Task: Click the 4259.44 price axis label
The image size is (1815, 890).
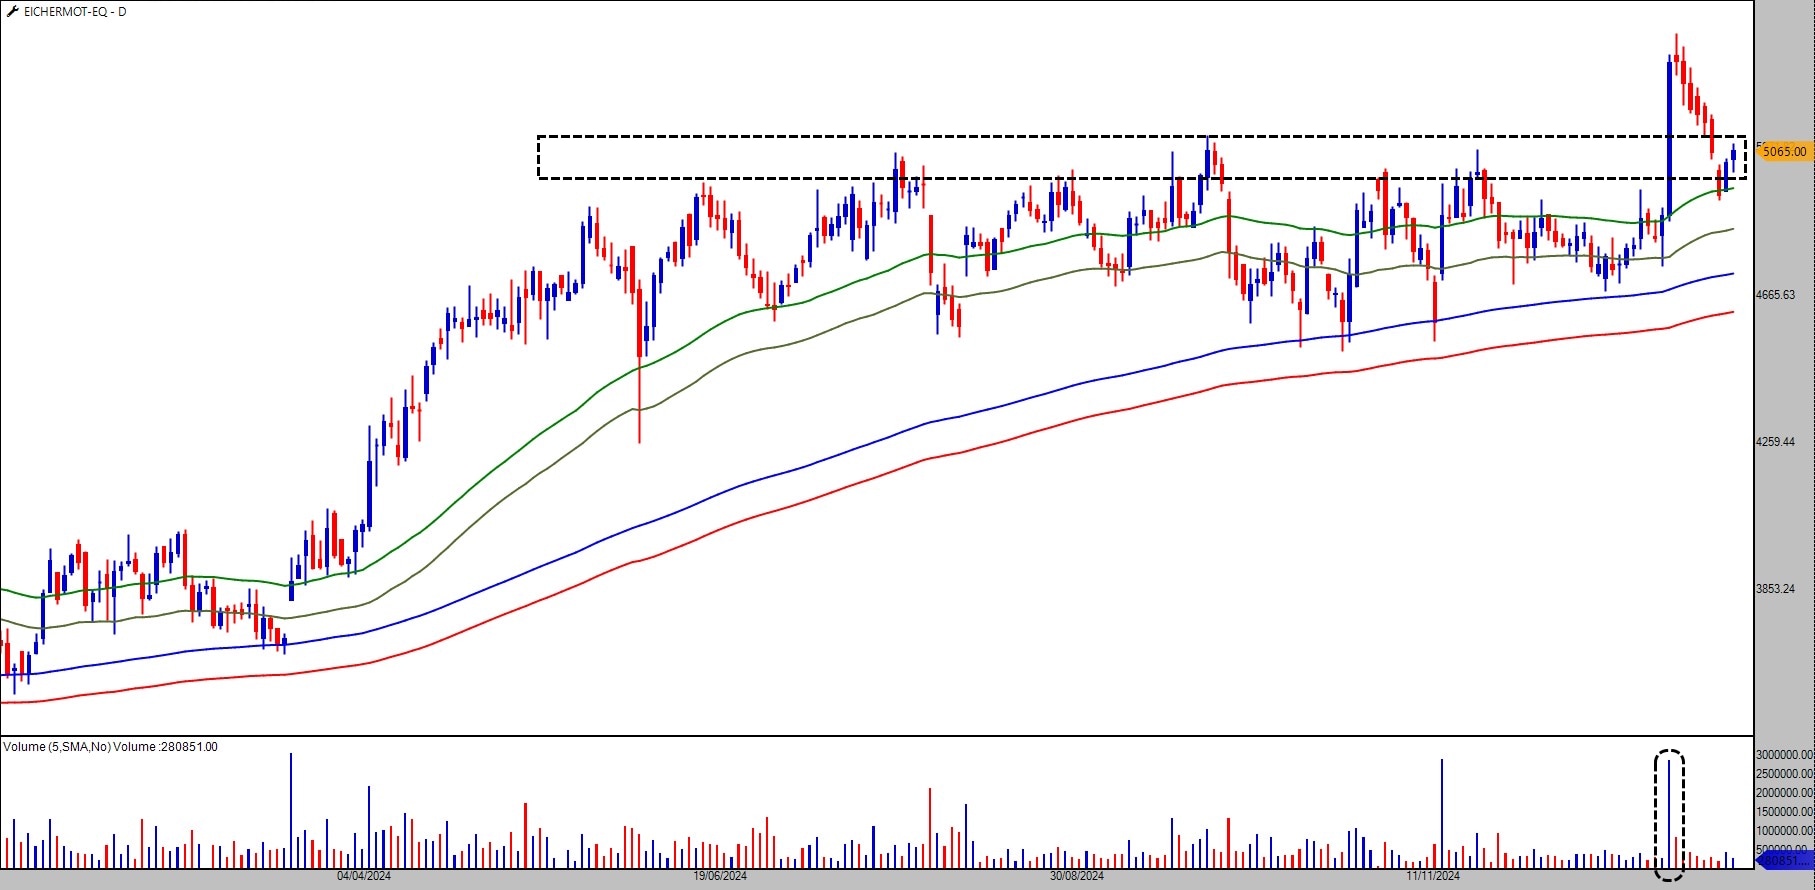Action: [1776, 442]
